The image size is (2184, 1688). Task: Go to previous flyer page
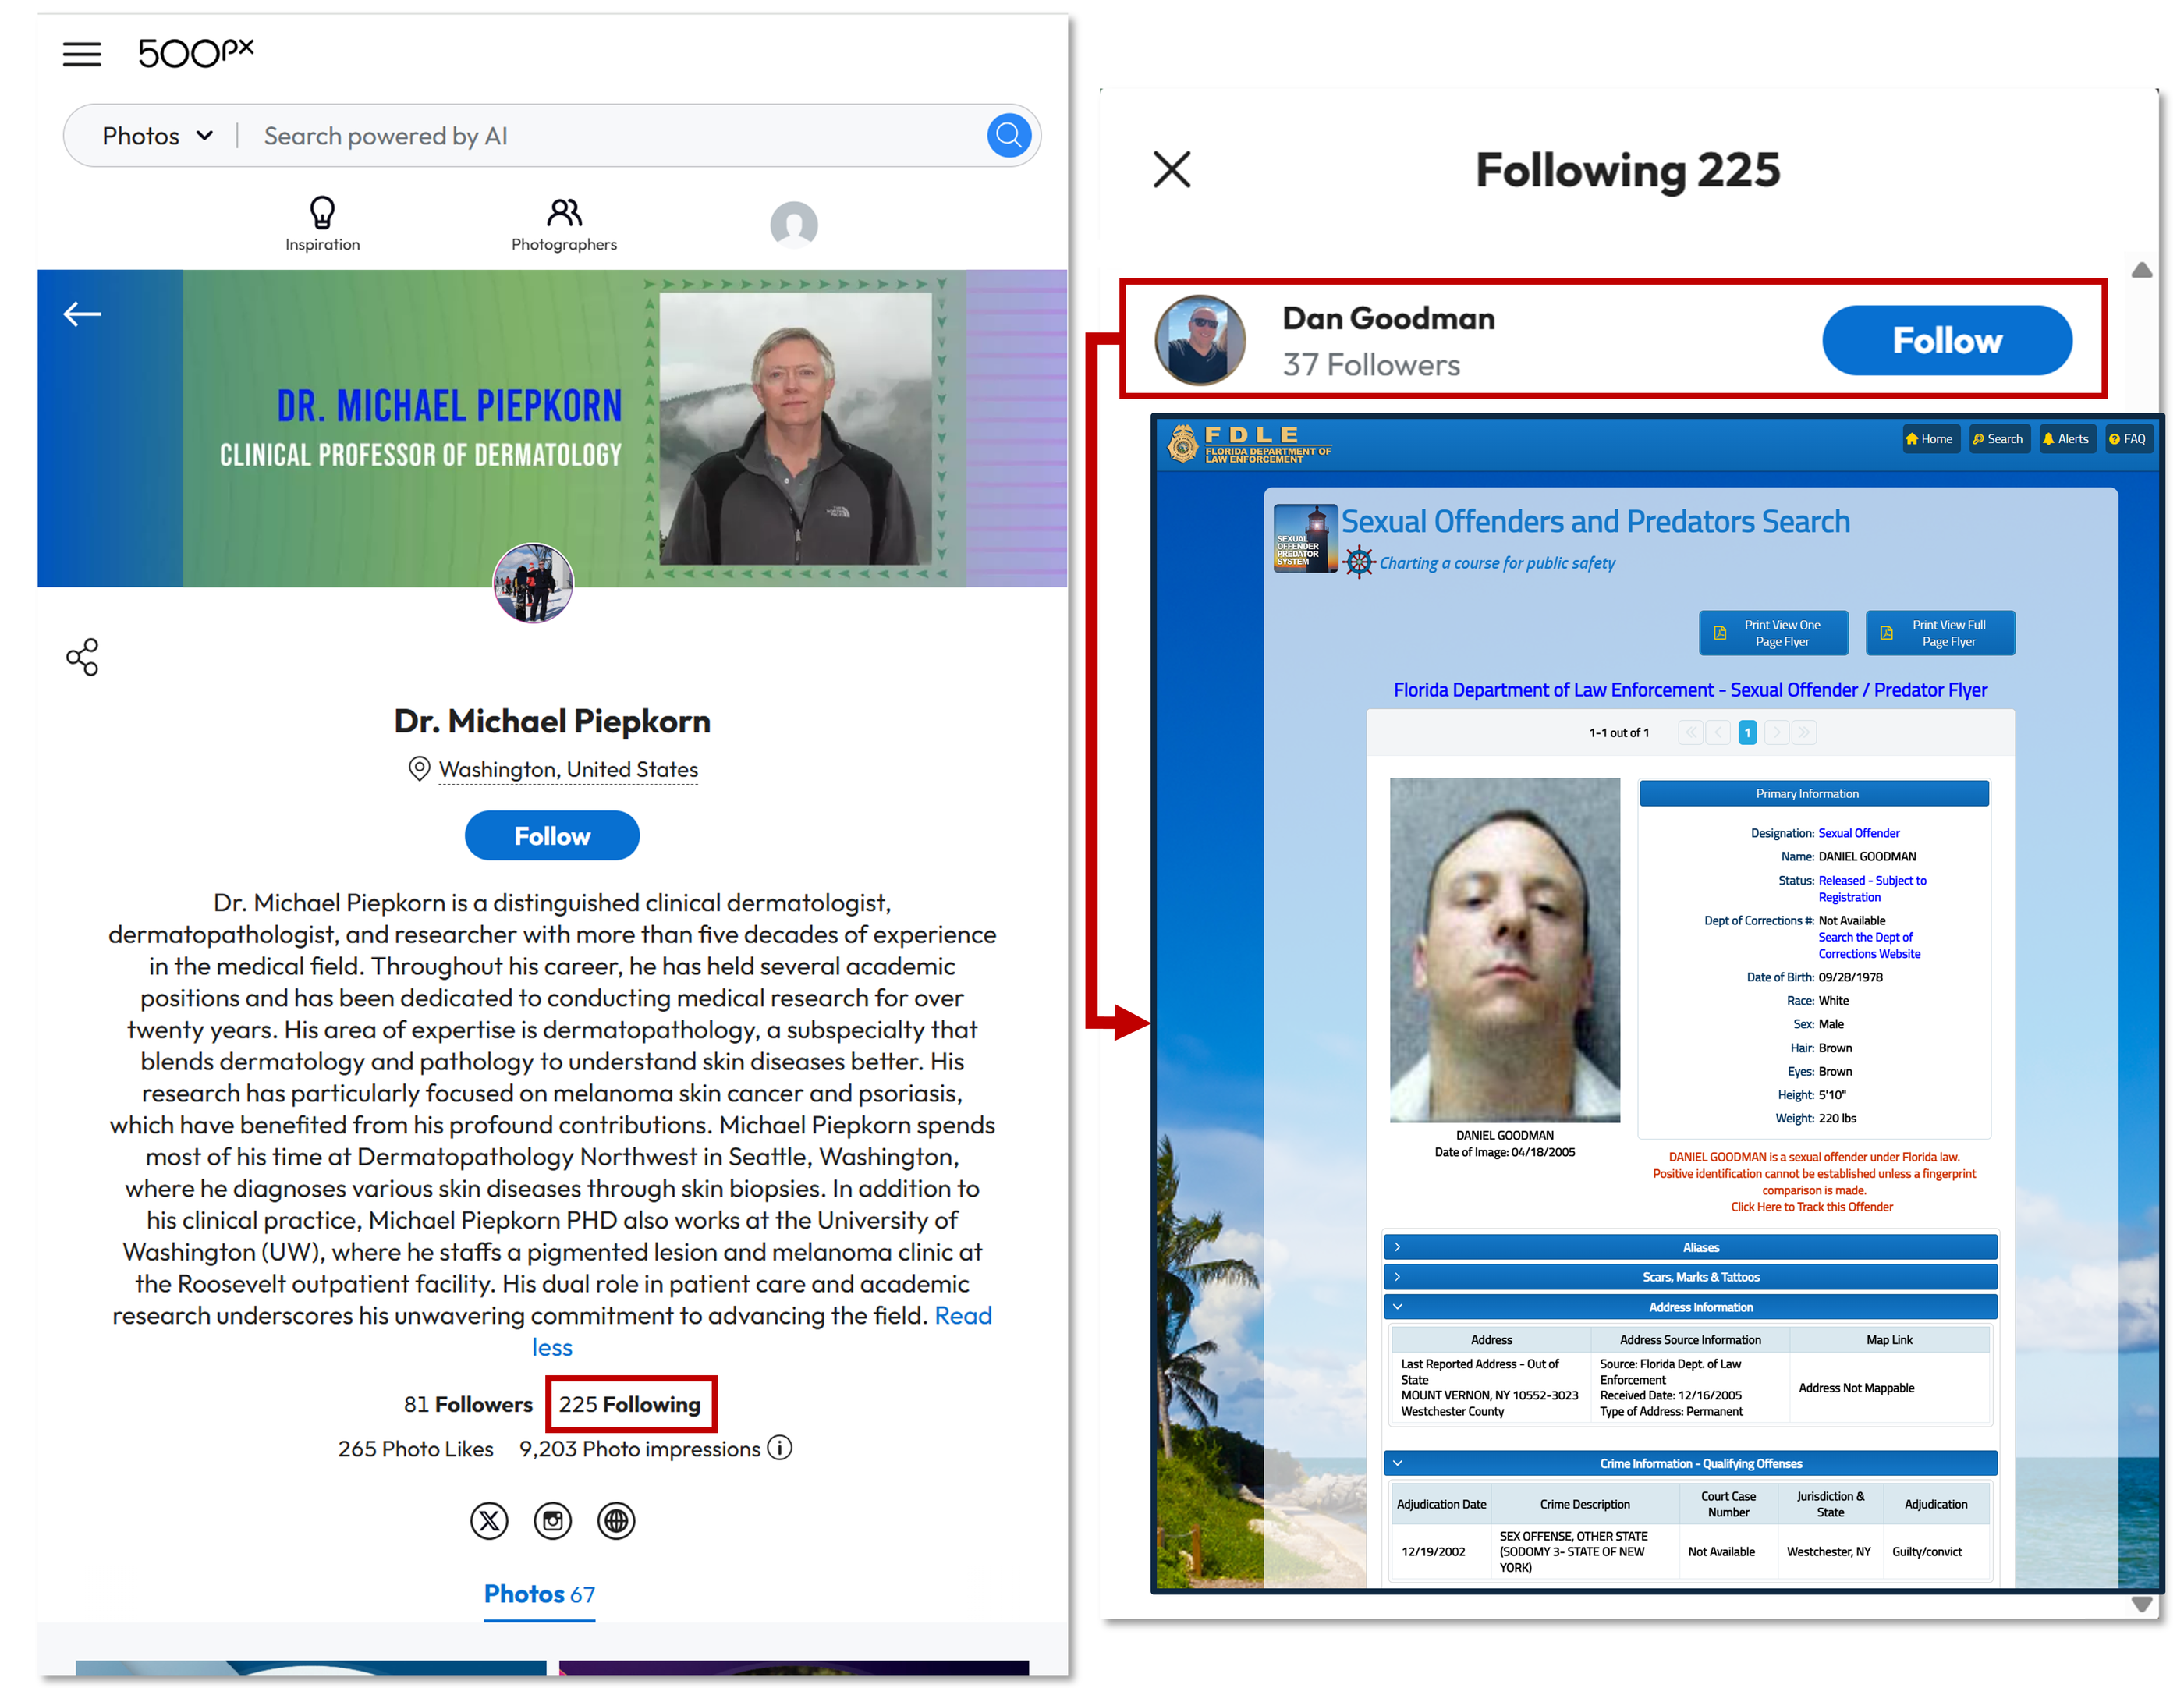pos(1719,733)
